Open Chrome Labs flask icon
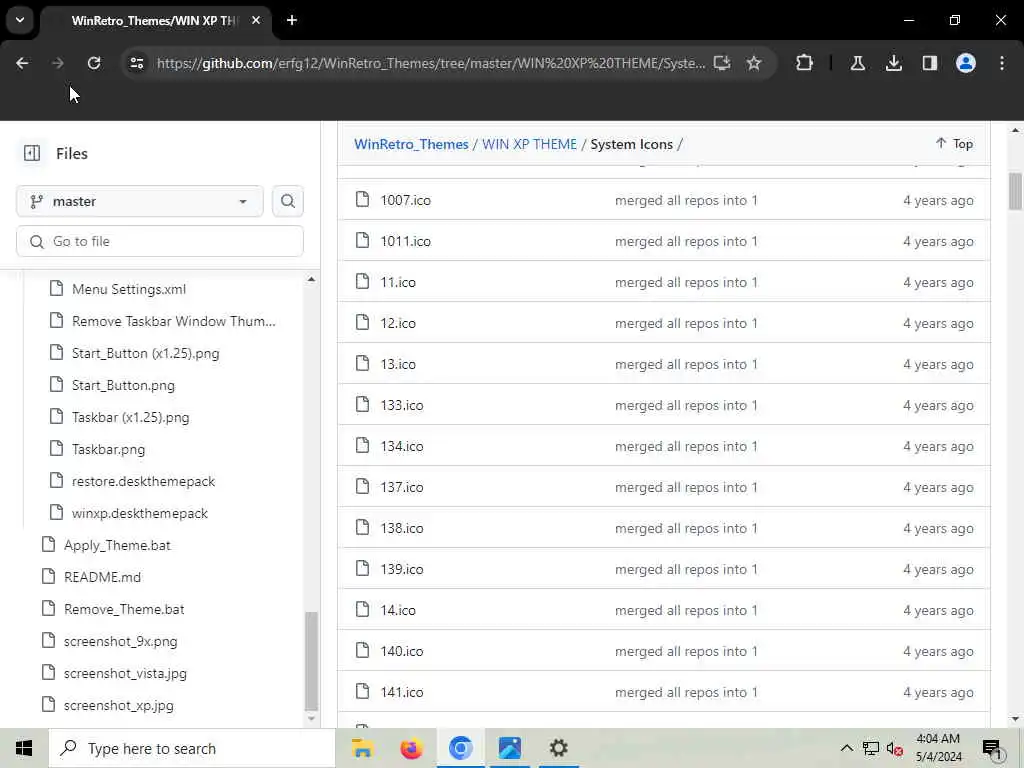Screen dimensions: 1024x768 tap(858, 63)
